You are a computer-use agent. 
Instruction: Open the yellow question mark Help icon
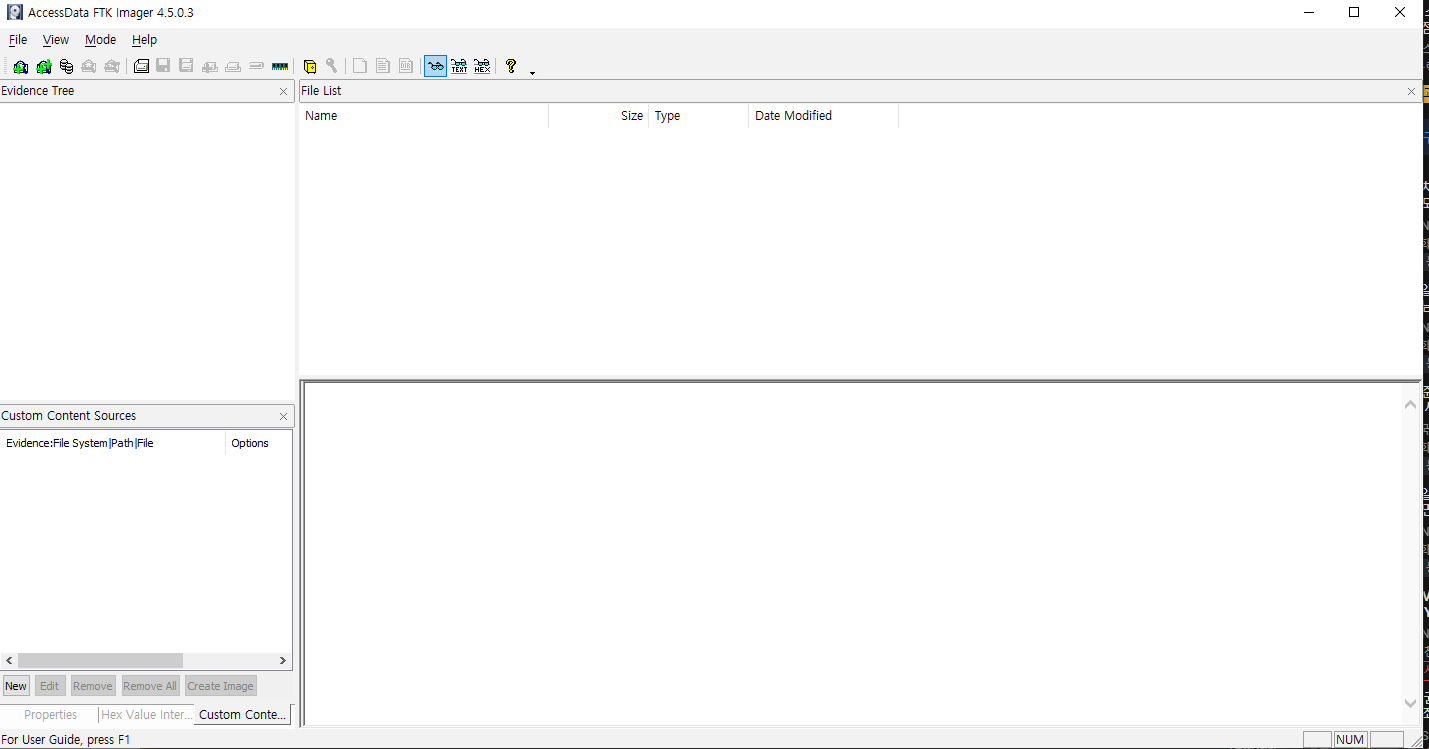(511, 67)
